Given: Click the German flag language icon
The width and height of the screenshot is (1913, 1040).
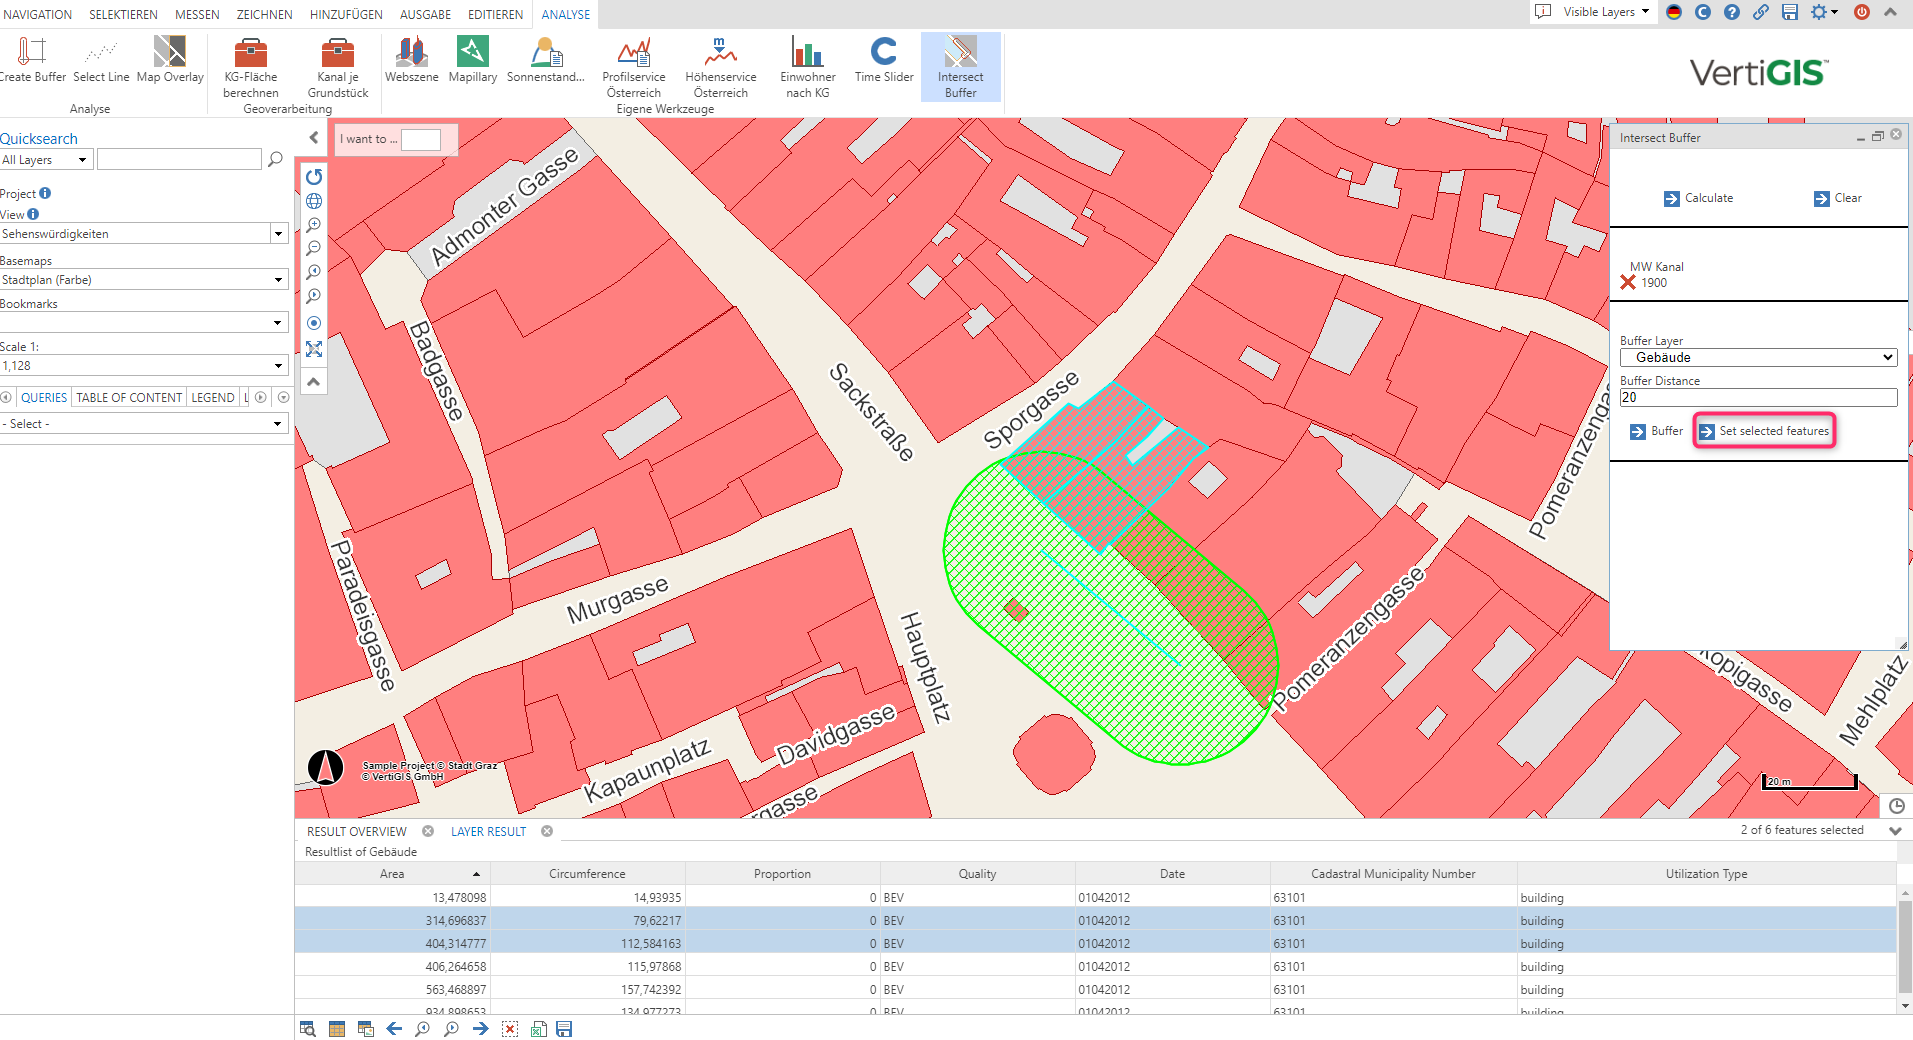Looking at the screenshot, I should pyautogui.click(x=1674, y=12).
